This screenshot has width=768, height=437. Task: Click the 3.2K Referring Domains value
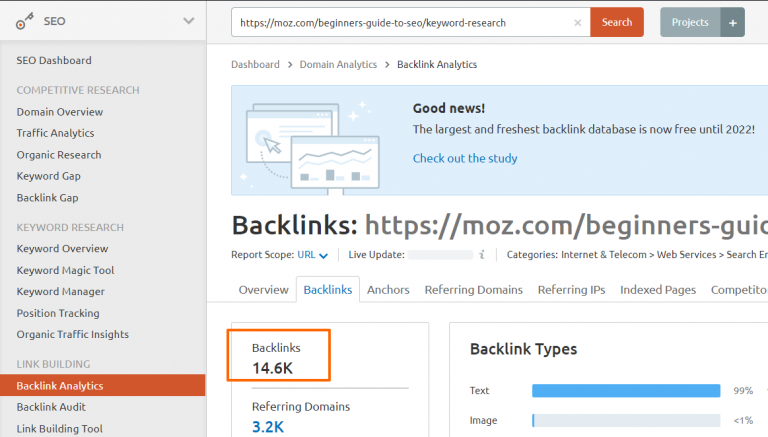click(x=268, y=427)
